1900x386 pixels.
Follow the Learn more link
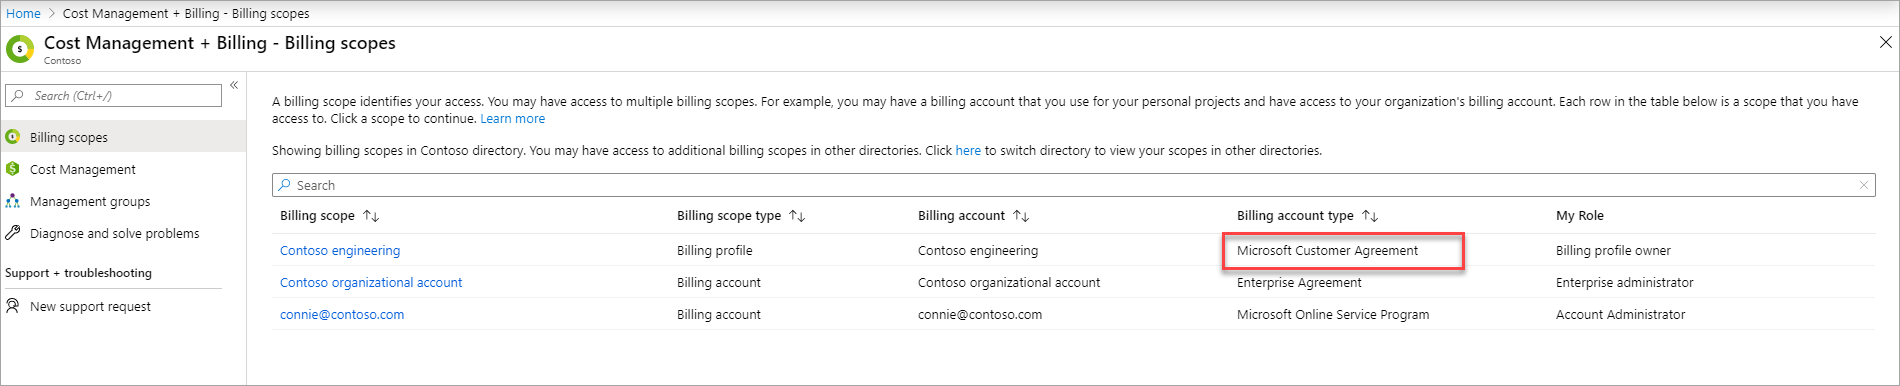pyautogui.click(x=512, y=118)
